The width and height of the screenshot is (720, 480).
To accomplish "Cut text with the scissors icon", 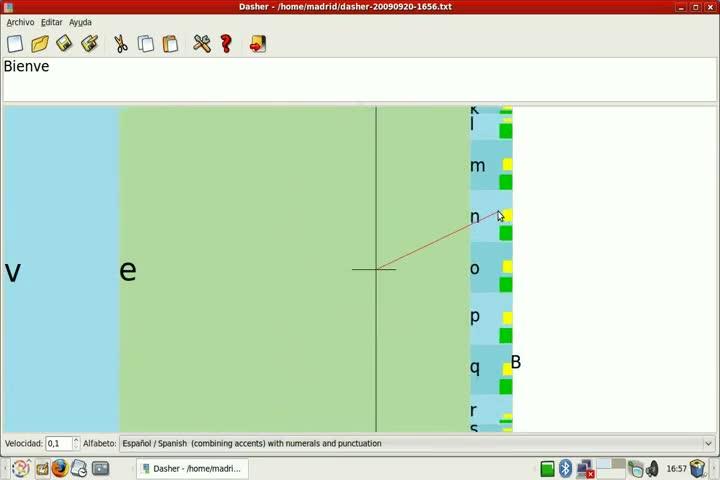I will tap(121, 44).
